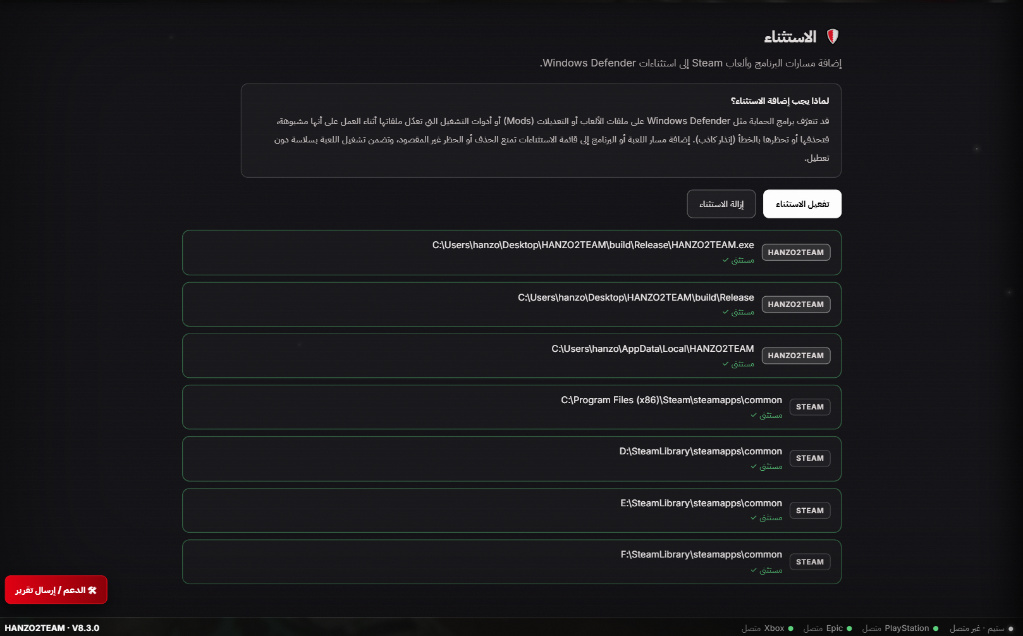Image resolution: width=1023 pixels, height=636 pixels.
Task: Click the green dot next to PlayStation
Action: coord(936,629)
